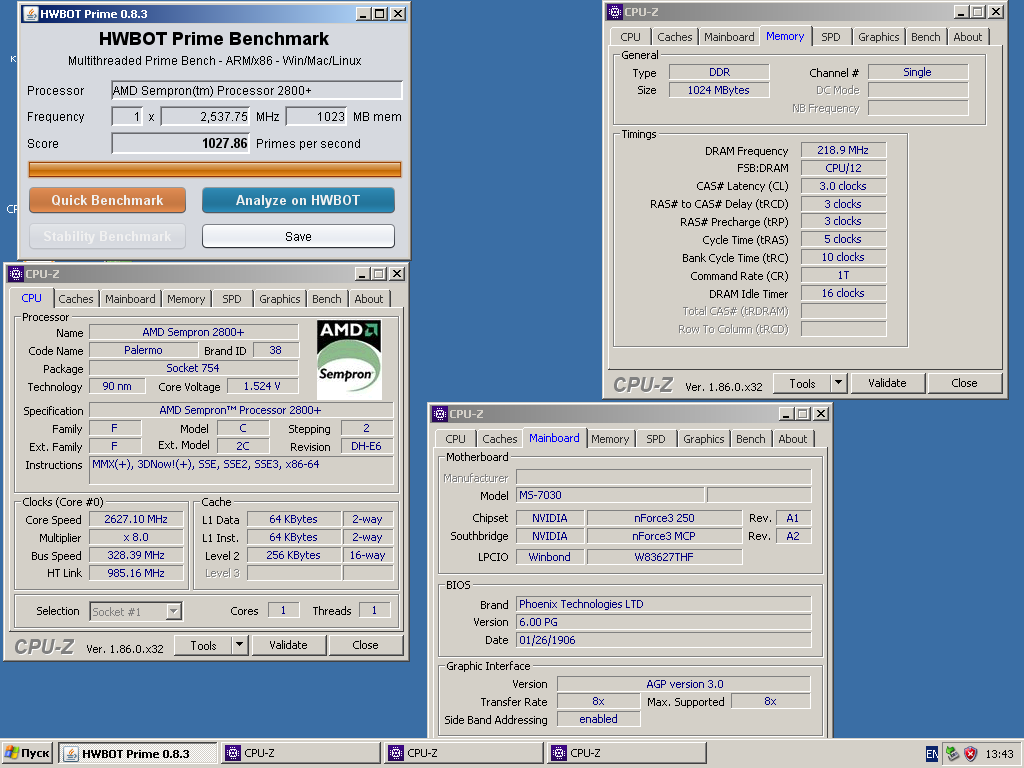Open the Socket #1 selection combo box
The height and width of the screenshot is (768, 1024).
136,611
